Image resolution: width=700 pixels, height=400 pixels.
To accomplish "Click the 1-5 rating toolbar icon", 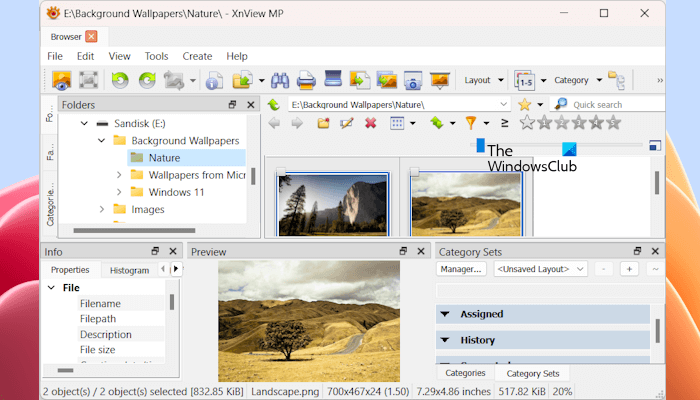I will pyautogui.click(x=525, y=80).
